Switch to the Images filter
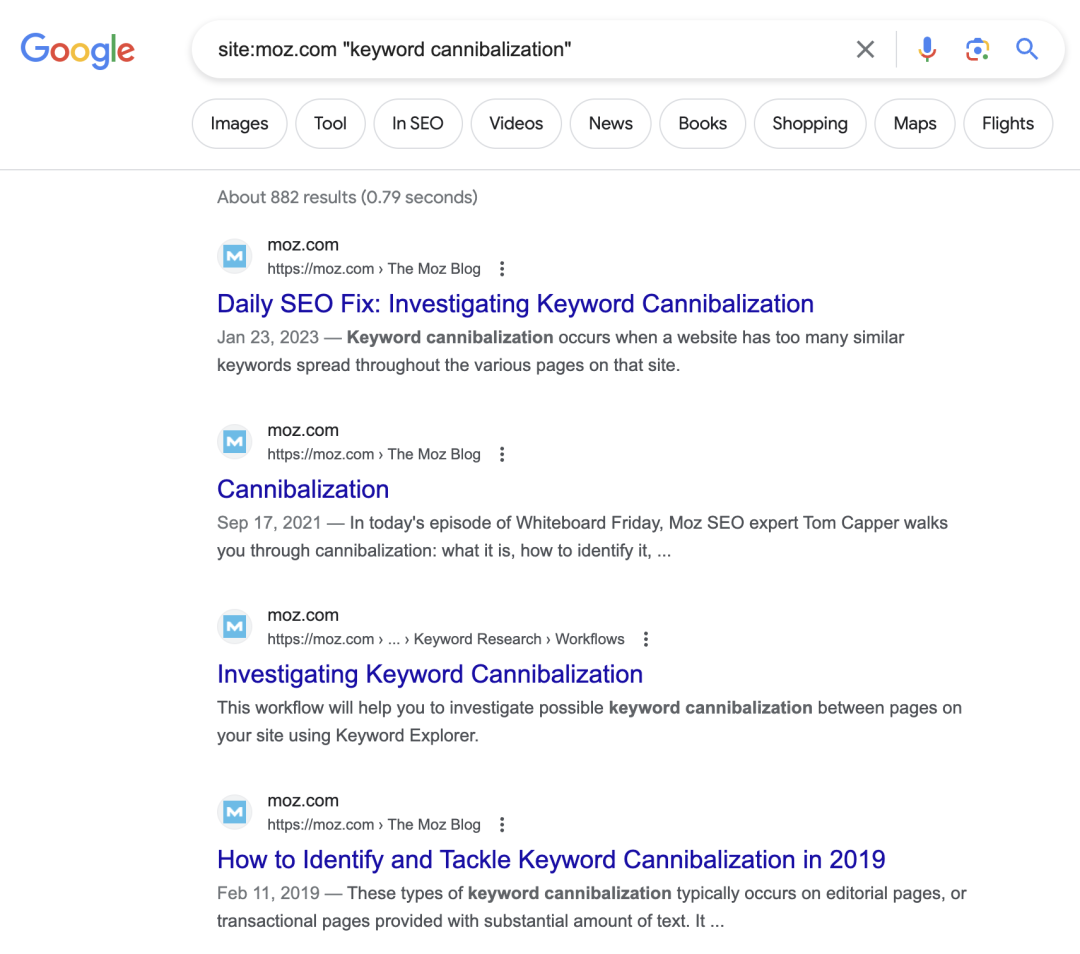 point(240,123)
